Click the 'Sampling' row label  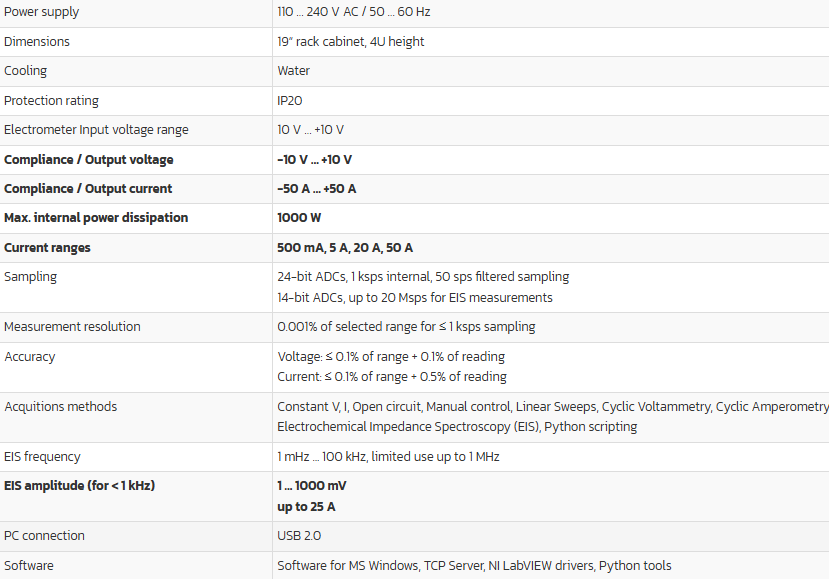[30, 277]
